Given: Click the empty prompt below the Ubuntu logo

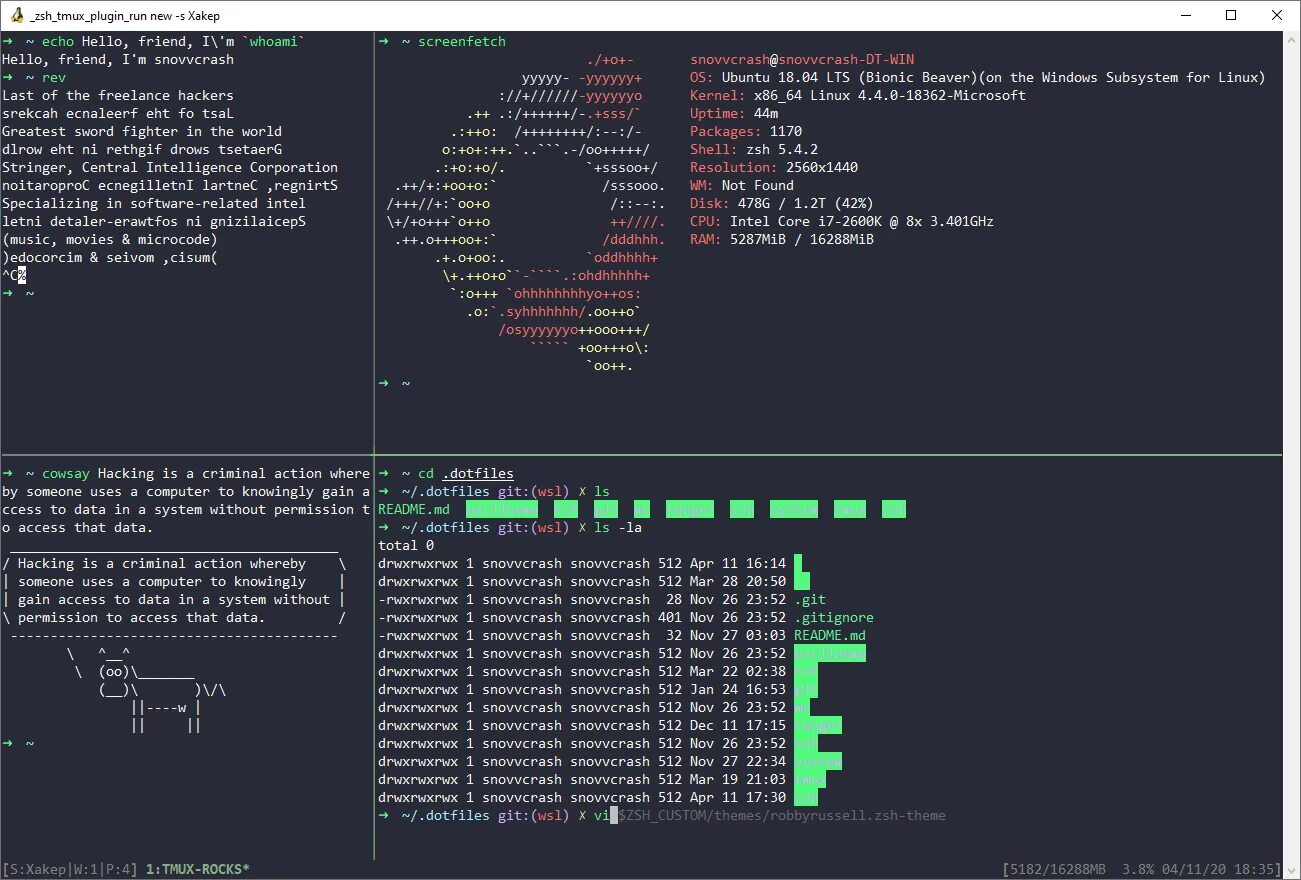Looking at the screenshot, I should coord(394,383).
